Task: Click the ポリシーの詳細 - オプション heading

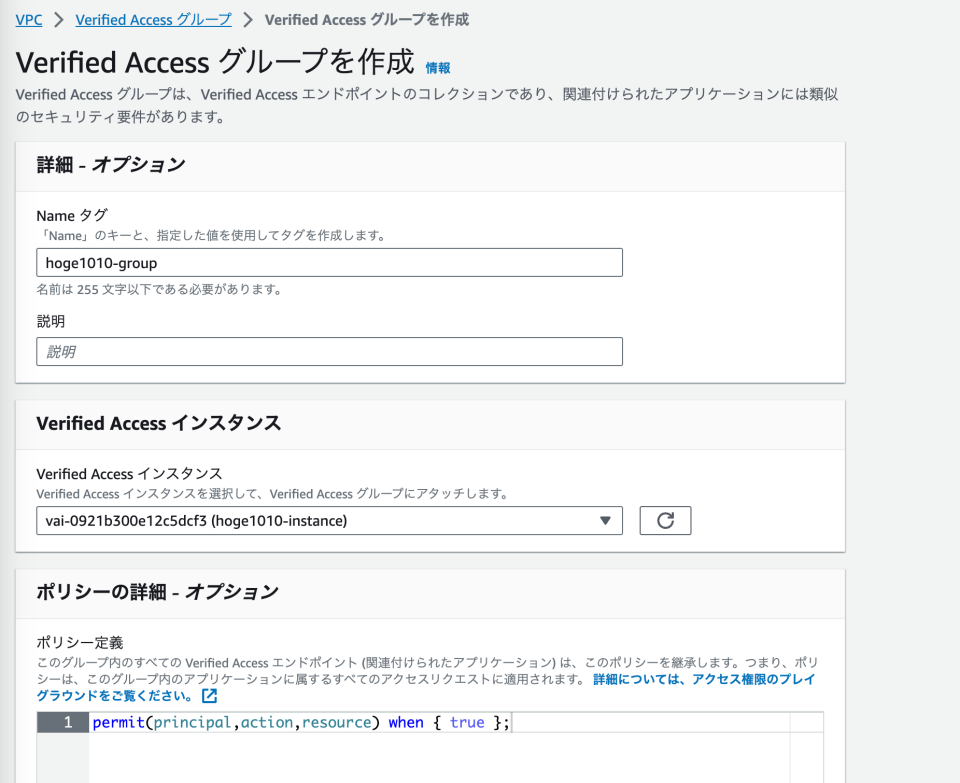Action: point(157,591)
